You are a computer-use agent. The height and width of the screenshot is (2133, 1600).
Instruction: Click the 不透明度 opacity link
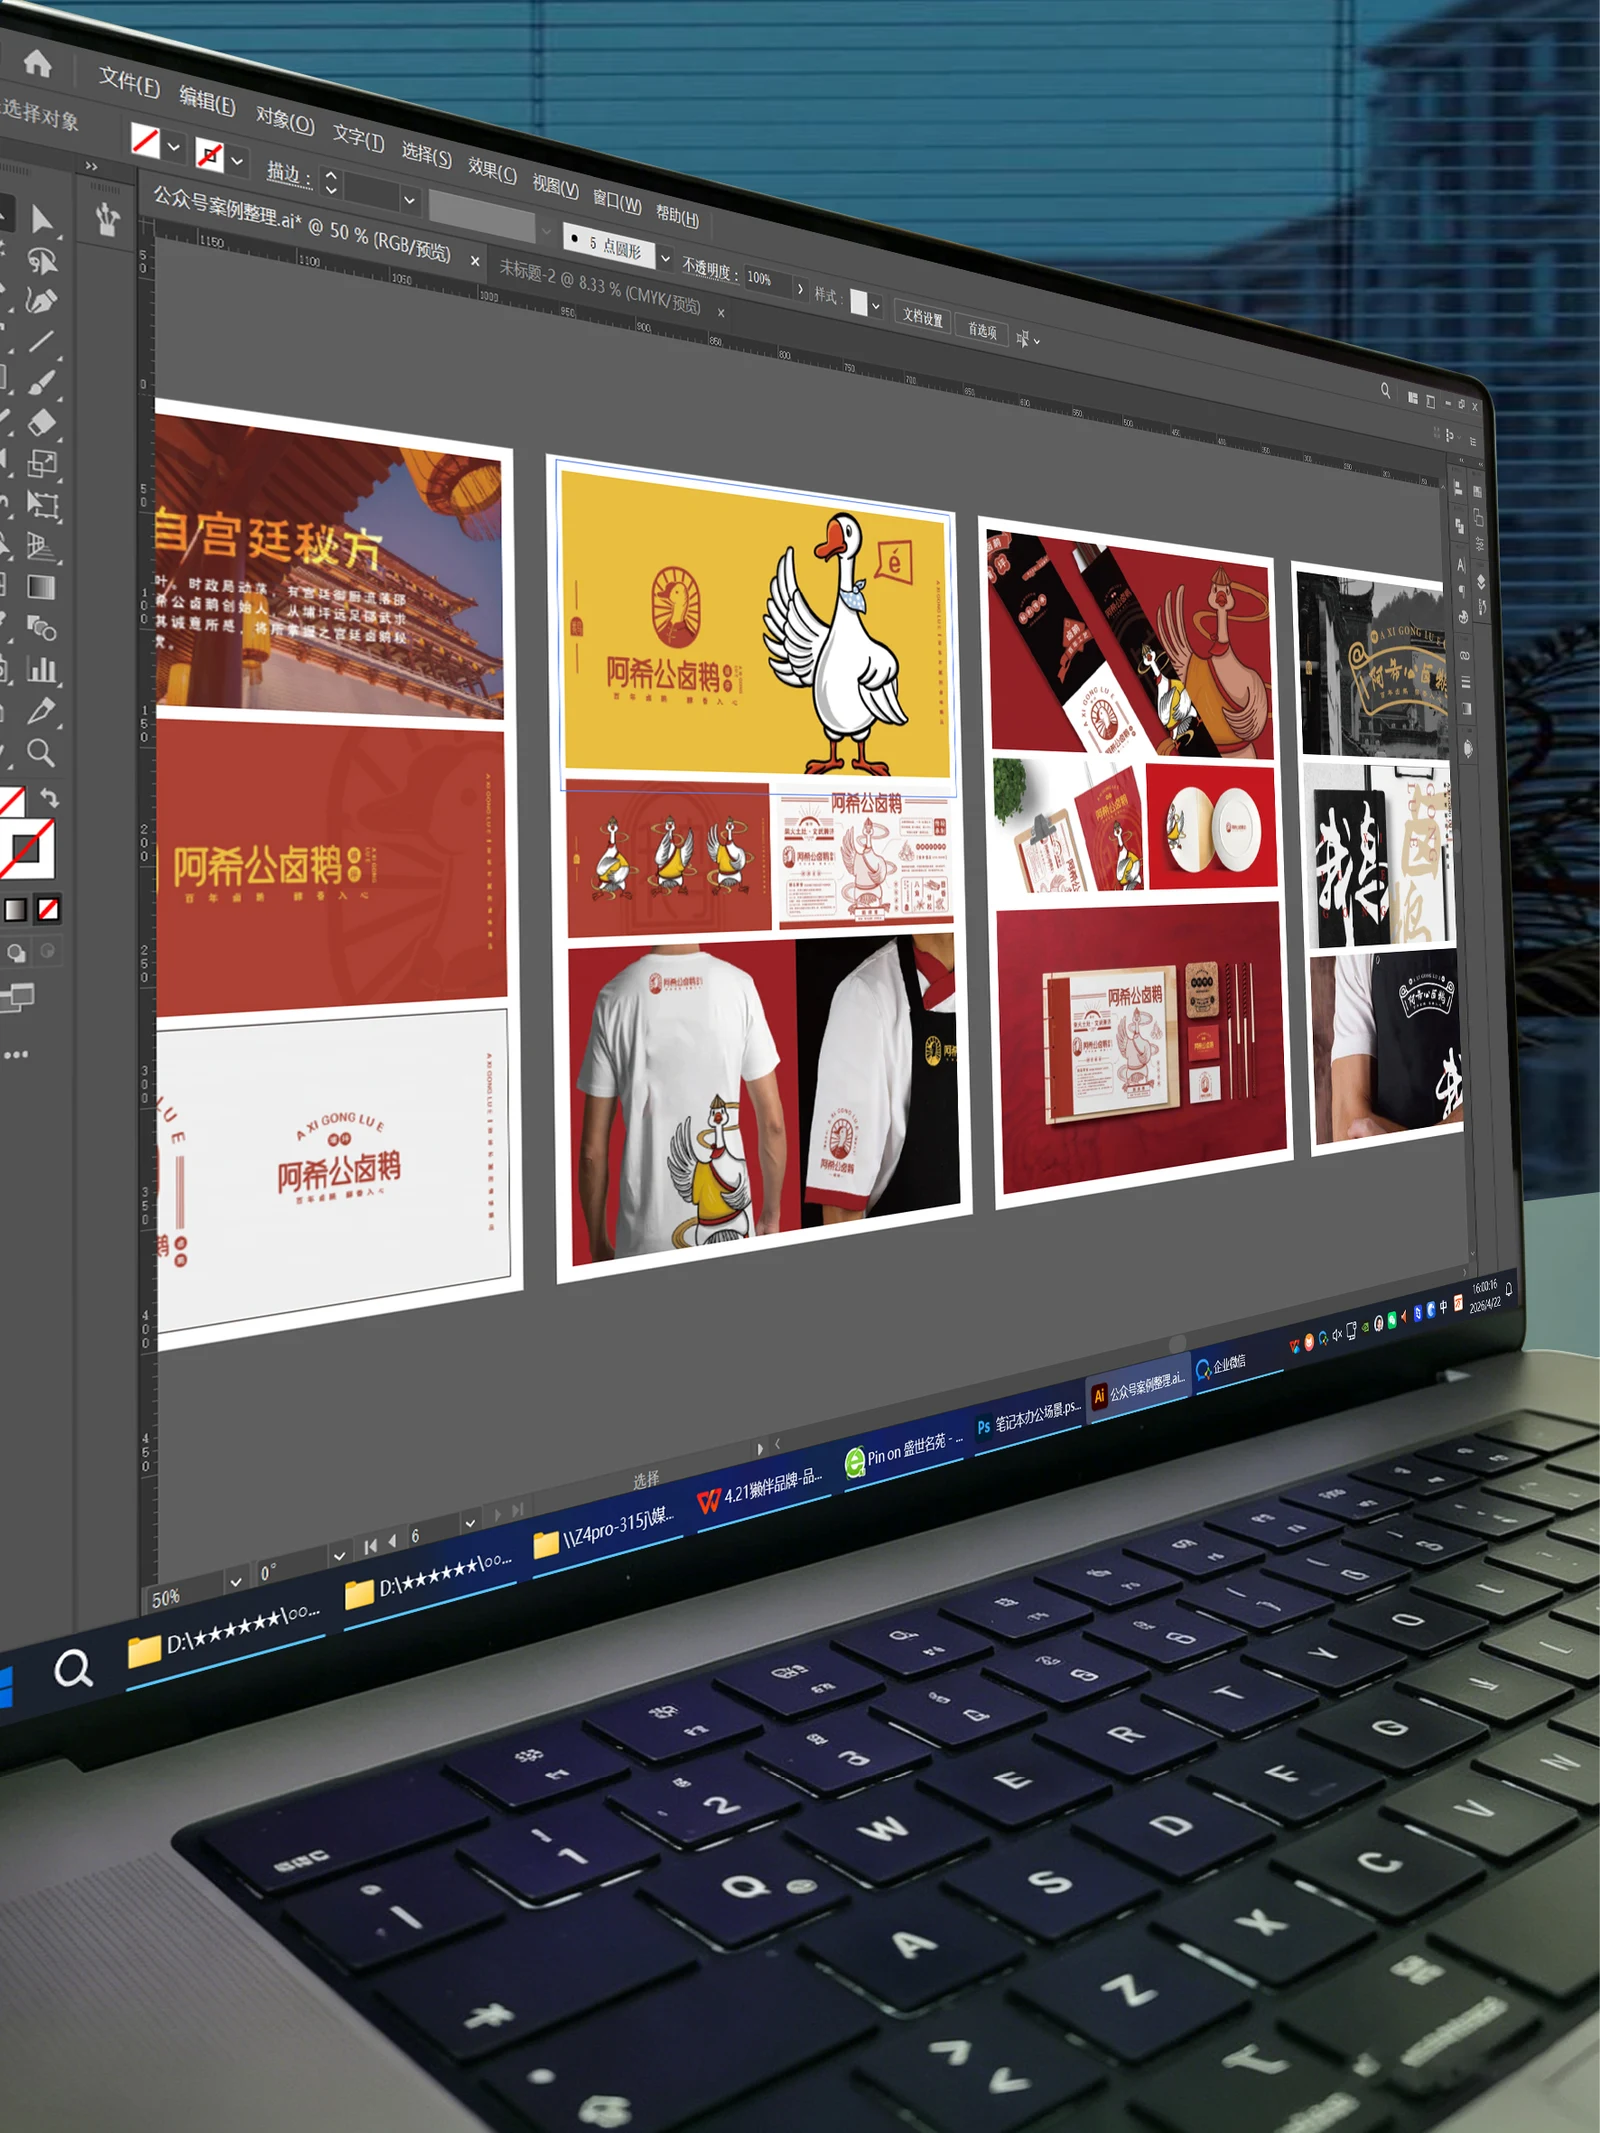(709, 269)
